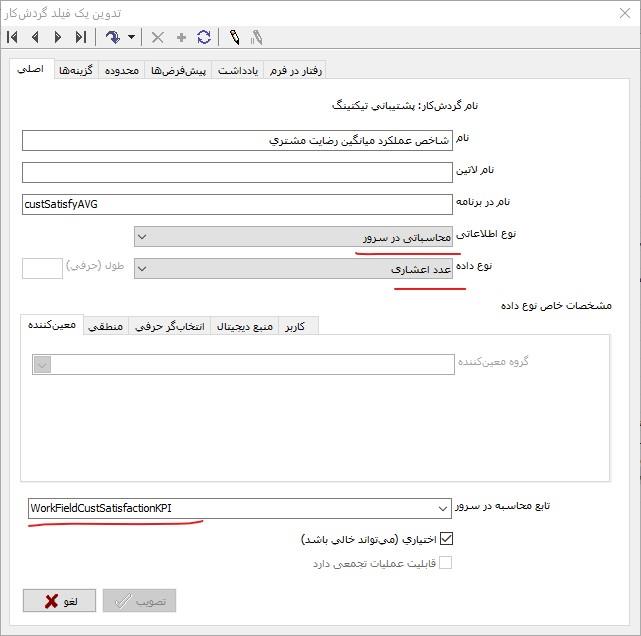Click the X delete icon in toolbar
This screenshot has width=641, height=636.
click(x=157, y=38)
